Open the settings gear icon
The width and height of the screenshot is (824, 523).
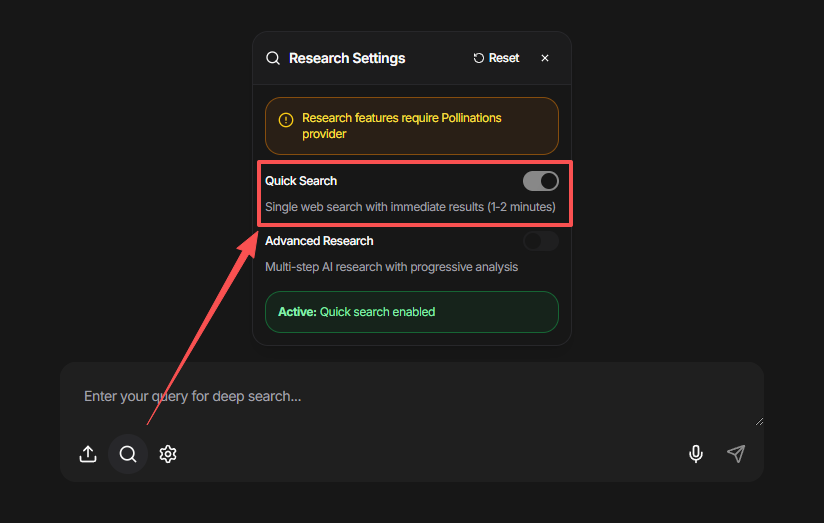168,454
